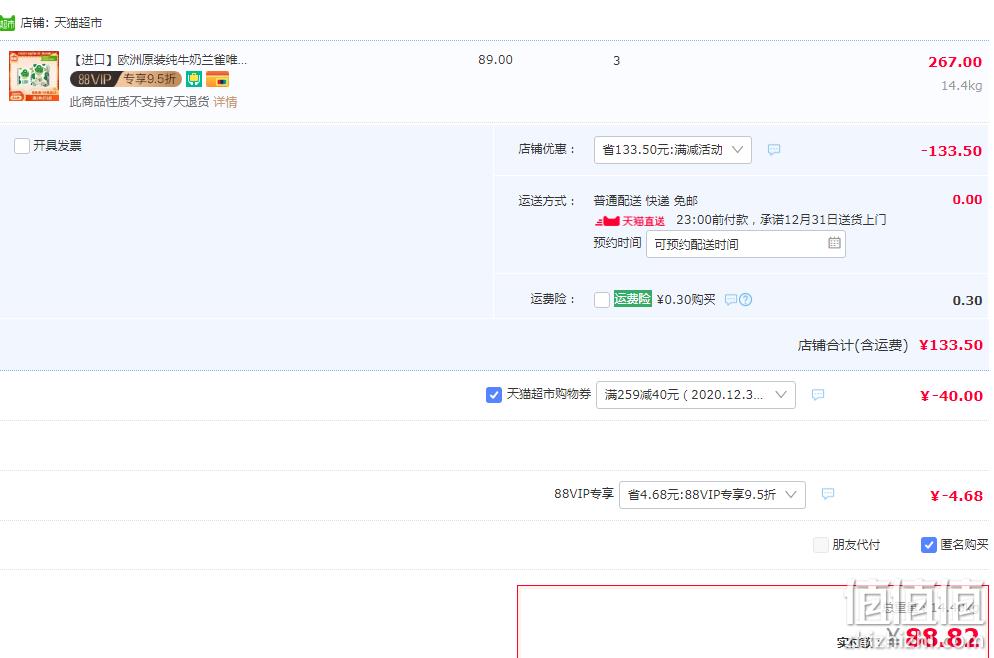Expand the 88VIP专享 省4.68元 dropdown
This screenshot has height=658, width=994.
click(712, 494)
